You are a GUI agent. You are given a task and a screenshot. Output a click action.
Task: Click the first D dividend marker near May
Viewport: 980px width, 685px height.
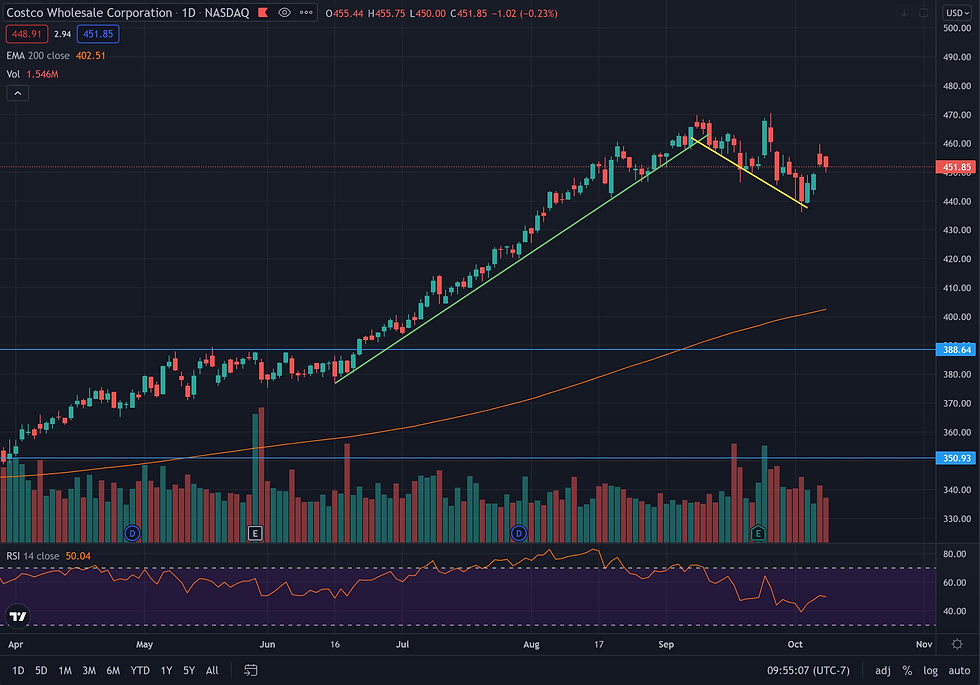pyautogui.click(x=132, y=533)
